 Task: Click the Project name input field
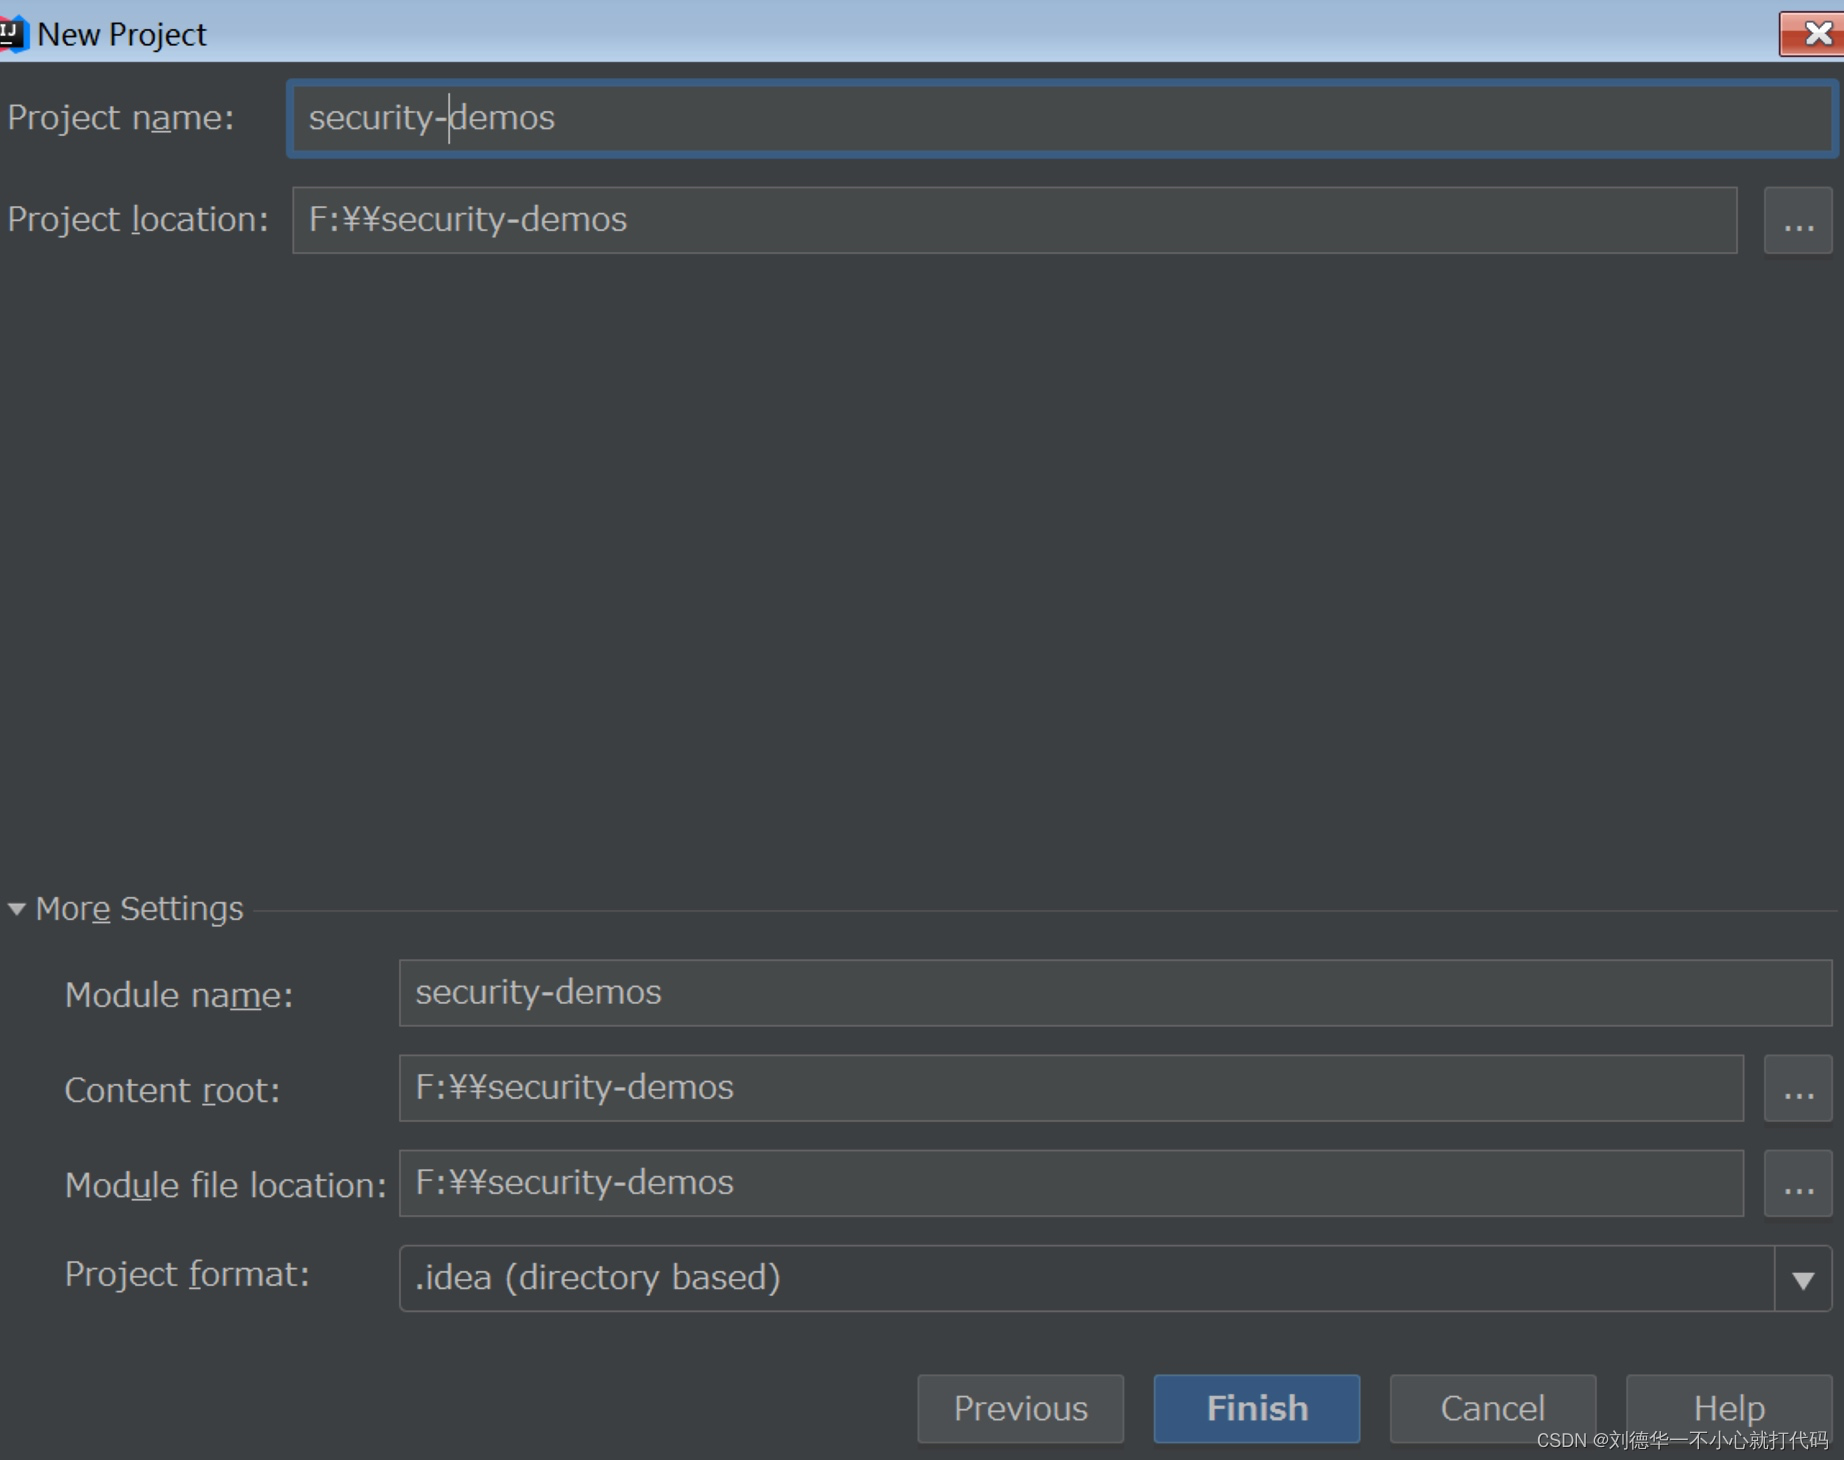tap(1061, 118)
